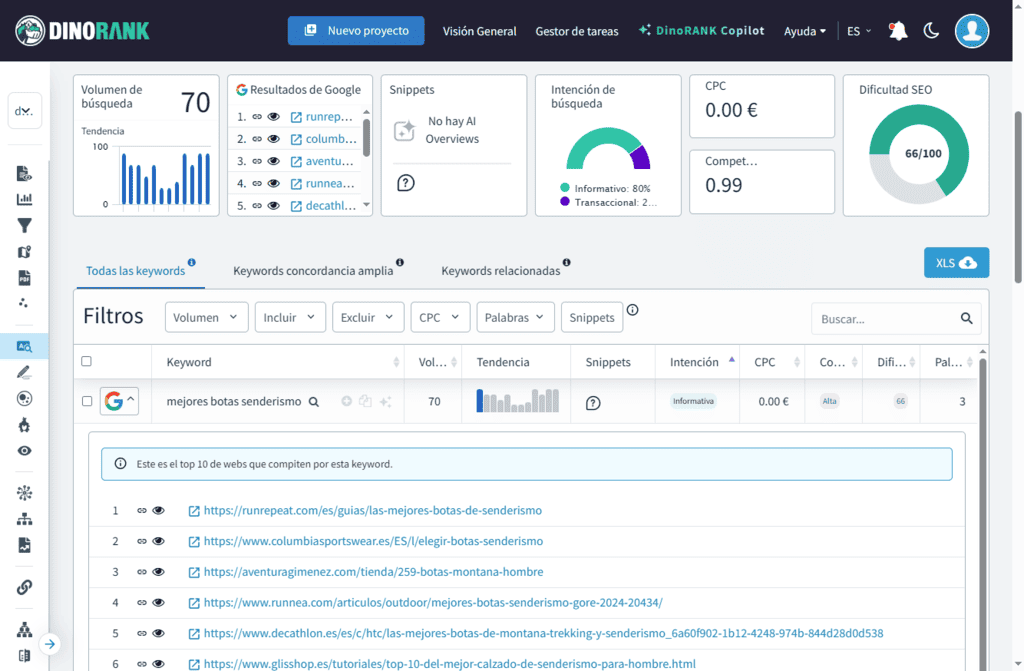Open the Volumen filter dropdown

pyautogui.click(x=206, y=317)
